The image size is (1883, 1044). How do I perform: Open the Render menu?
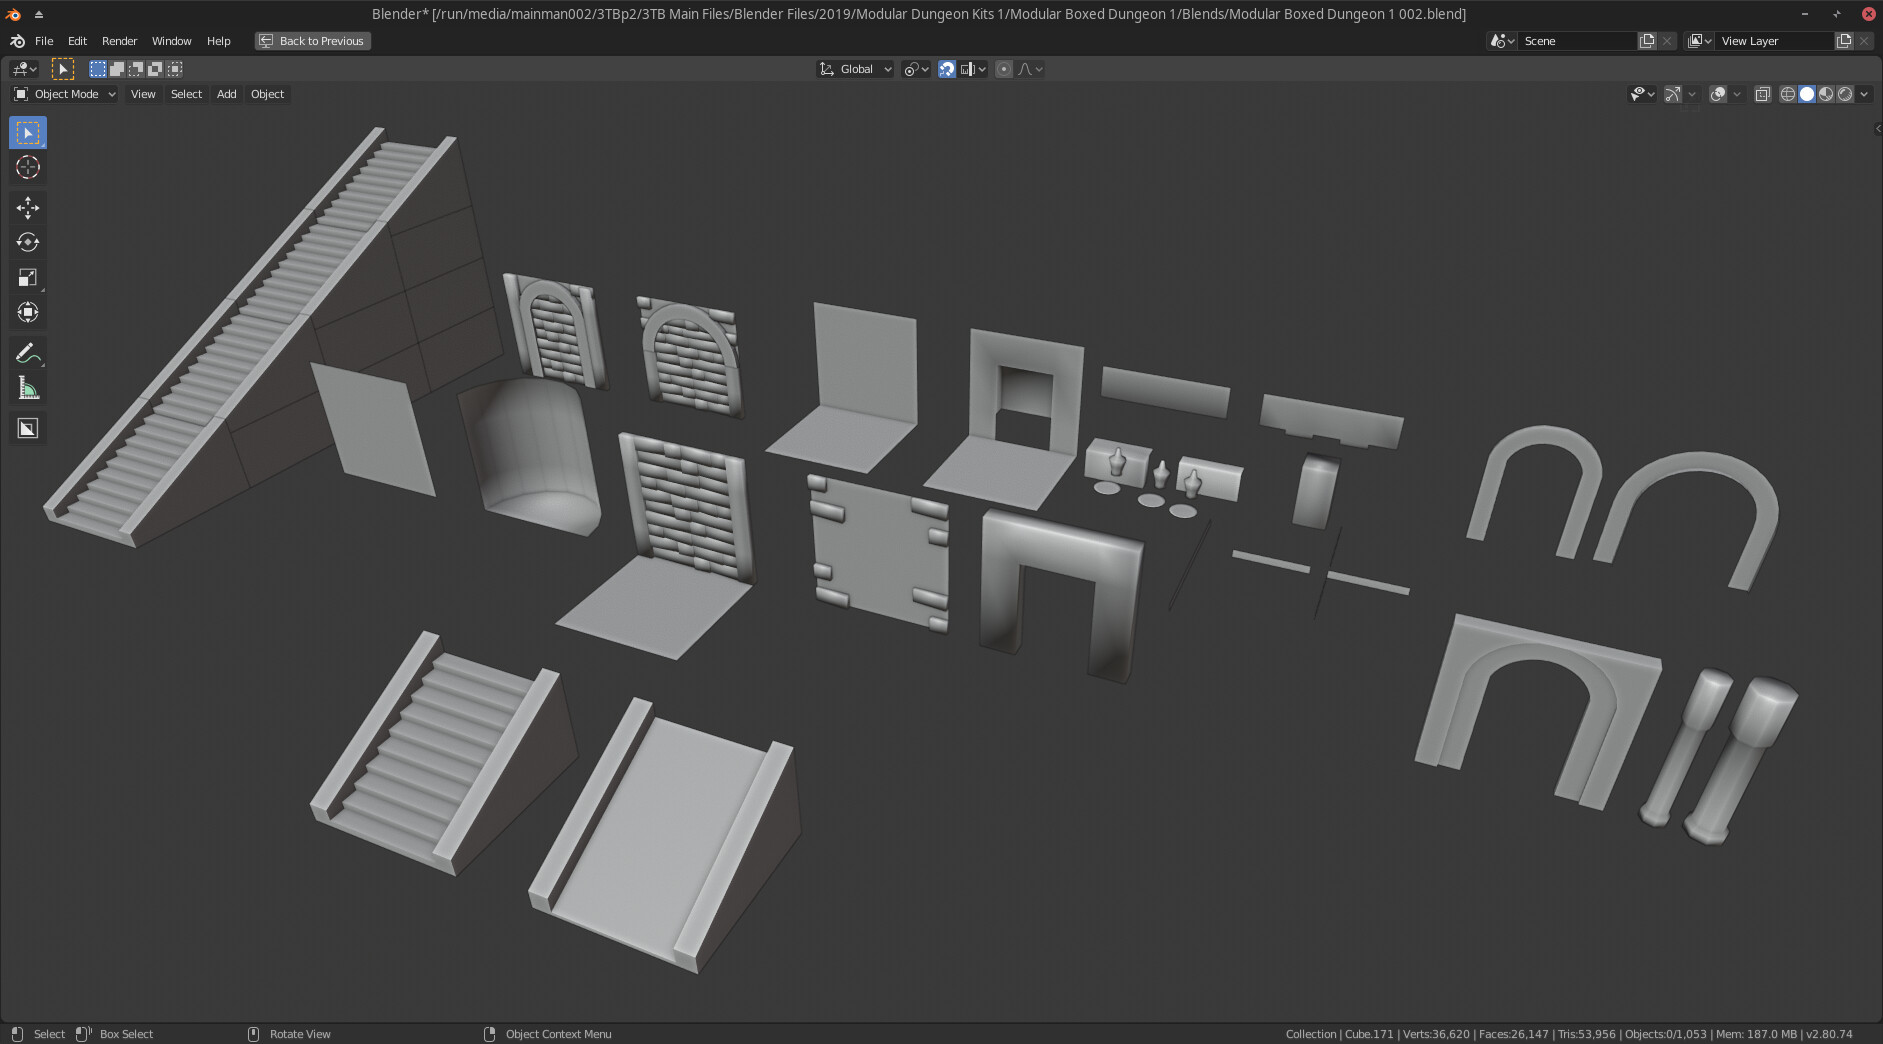coord(119,41)
